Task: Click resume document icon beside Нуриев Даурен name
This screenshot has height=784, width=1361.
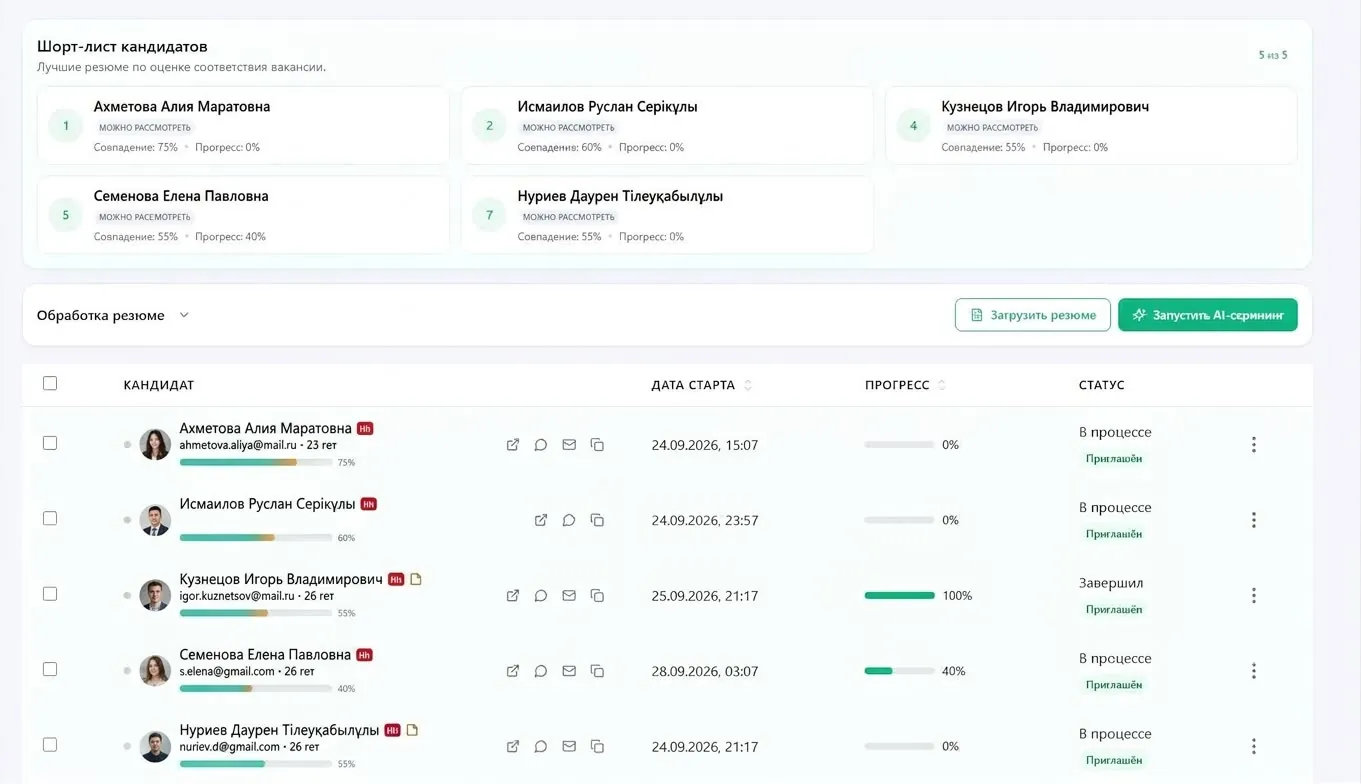Action: (412, 730)
